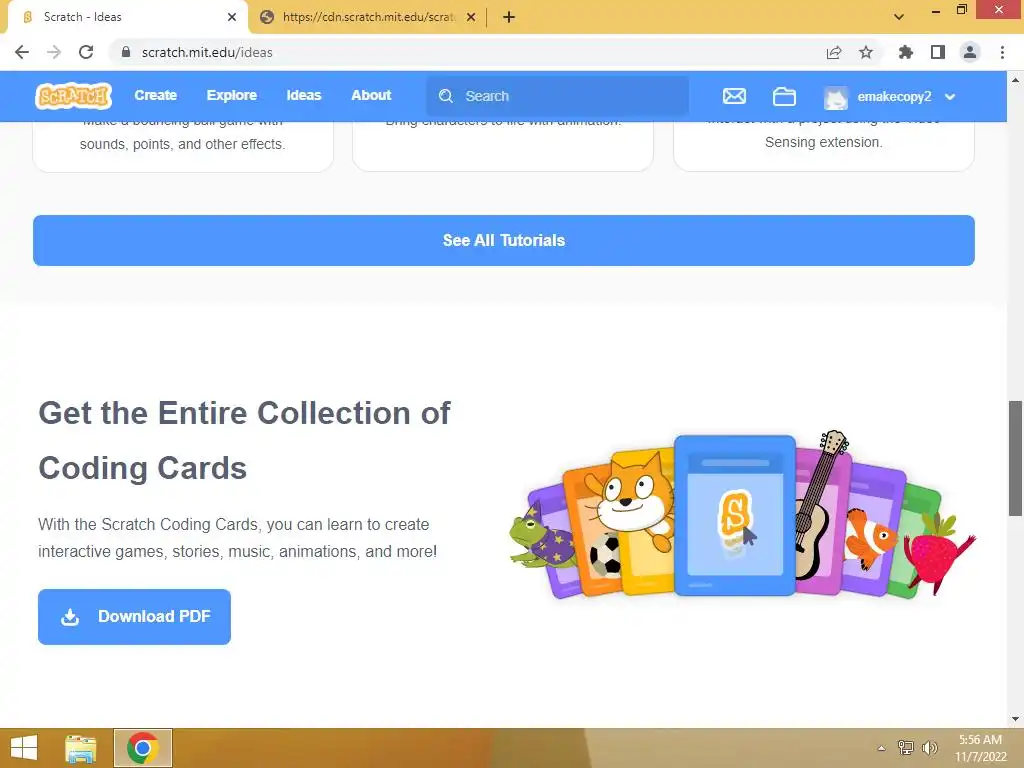The image size is (1024, 768).
Task: Open a new browser tab
Action: (509, 17)
